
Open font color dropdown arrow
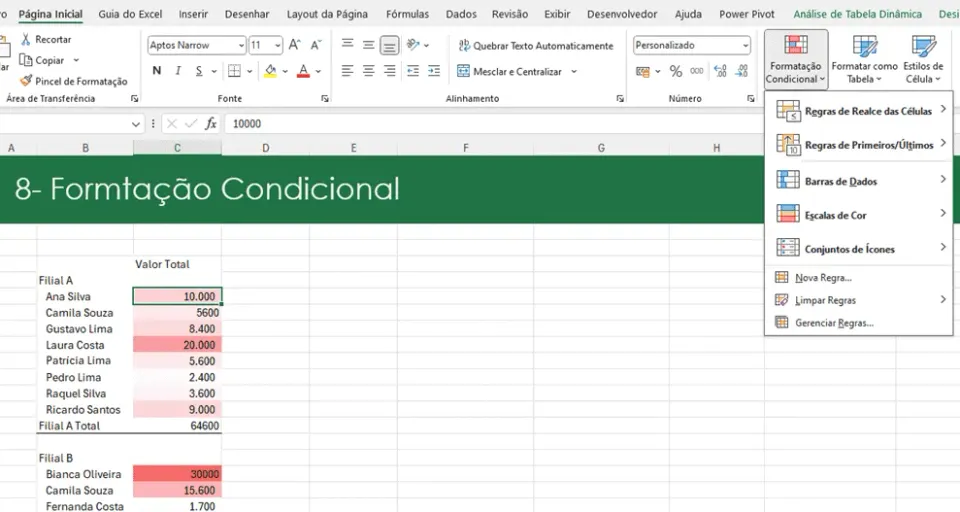pos(318,71)
